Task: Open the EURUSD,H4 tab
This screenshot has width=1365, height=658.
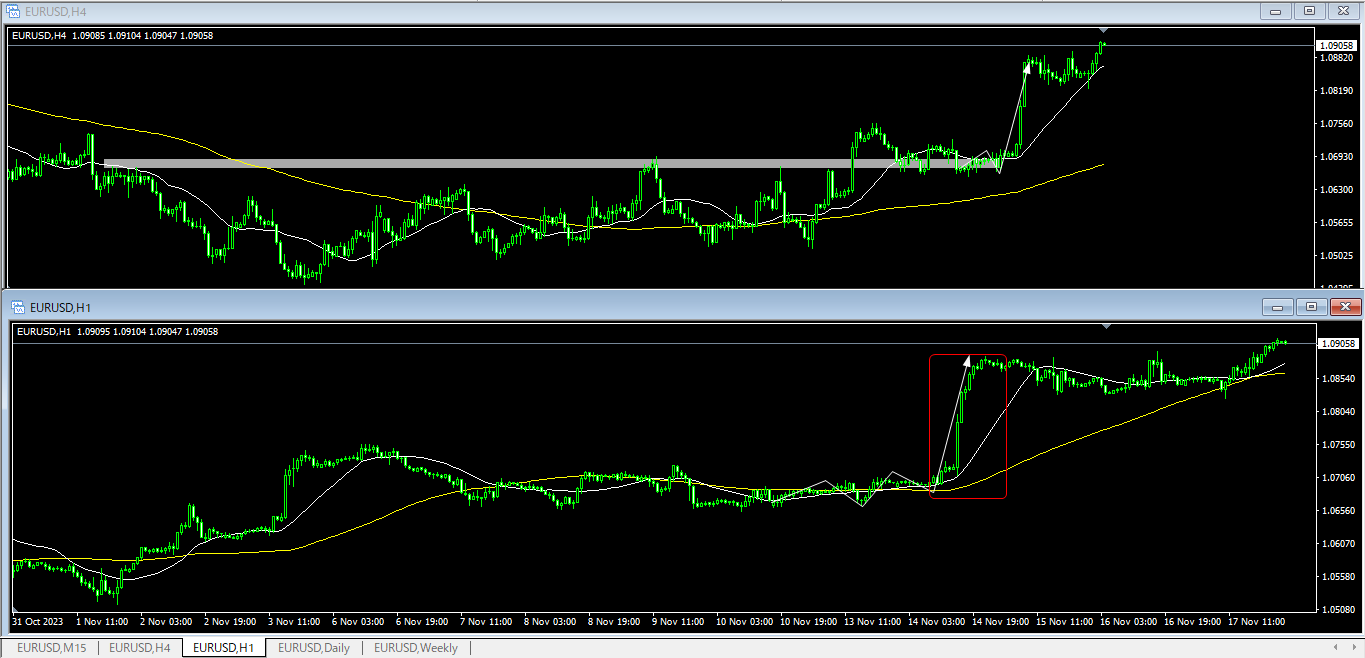Action: click(139, 648)
